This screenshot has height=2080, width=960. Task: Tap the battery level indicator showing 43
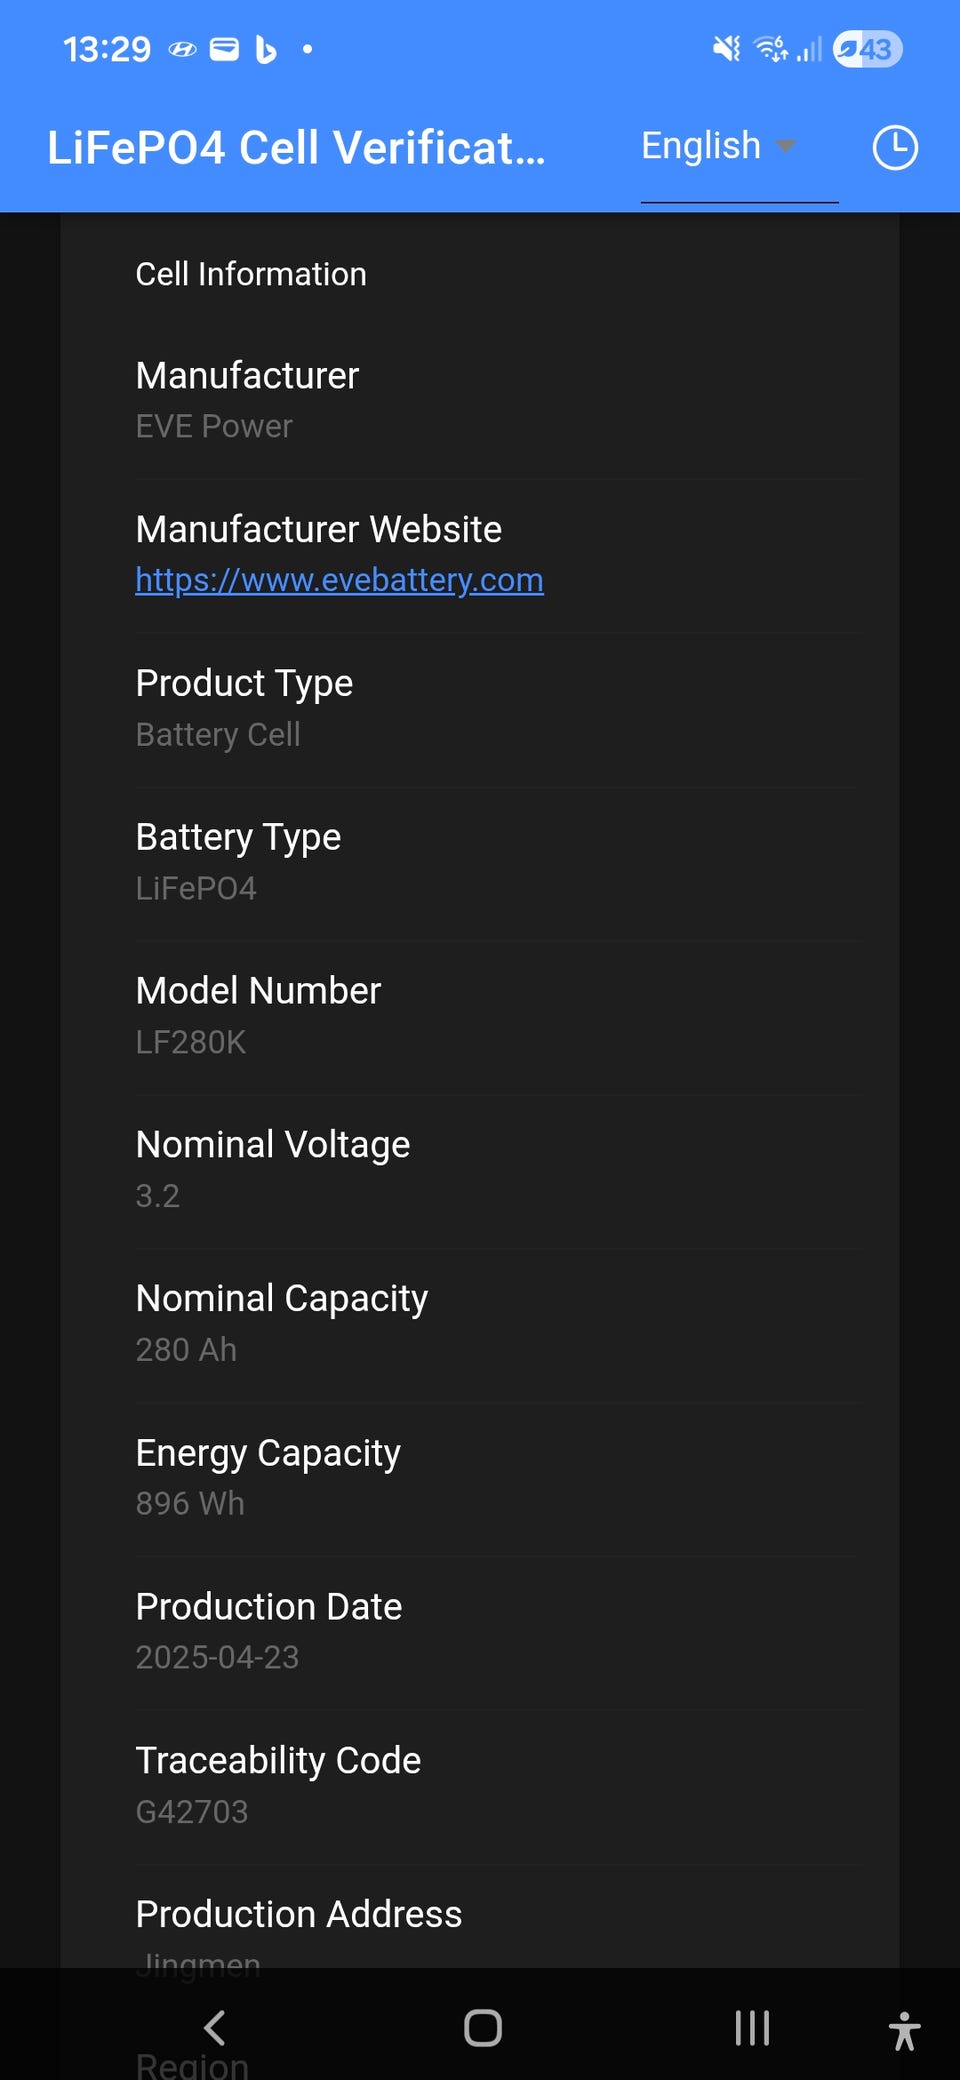tap(868, 48)
